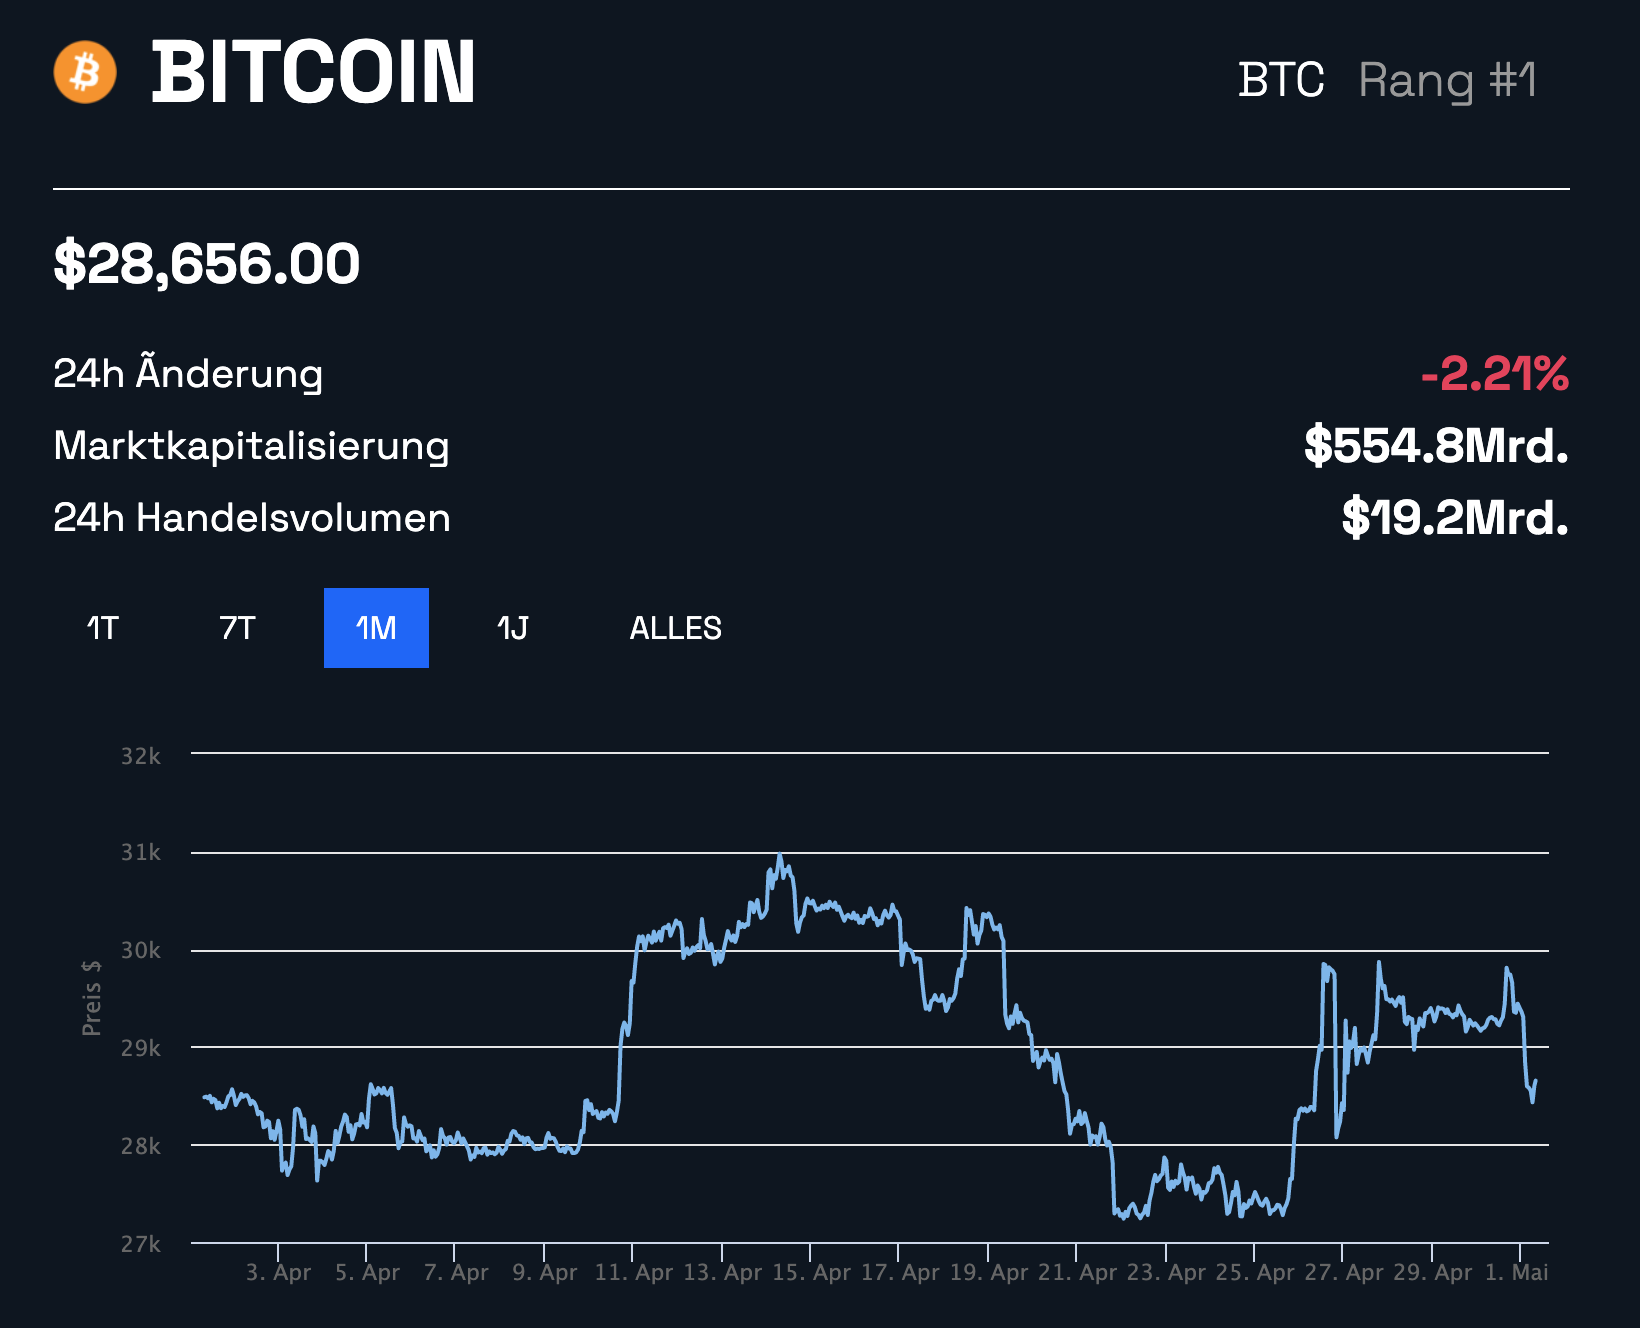The image size is (1640, 1328).
Task: Click the 24h Änderung label
Action: pyautogui.click(x=188, y=373)
